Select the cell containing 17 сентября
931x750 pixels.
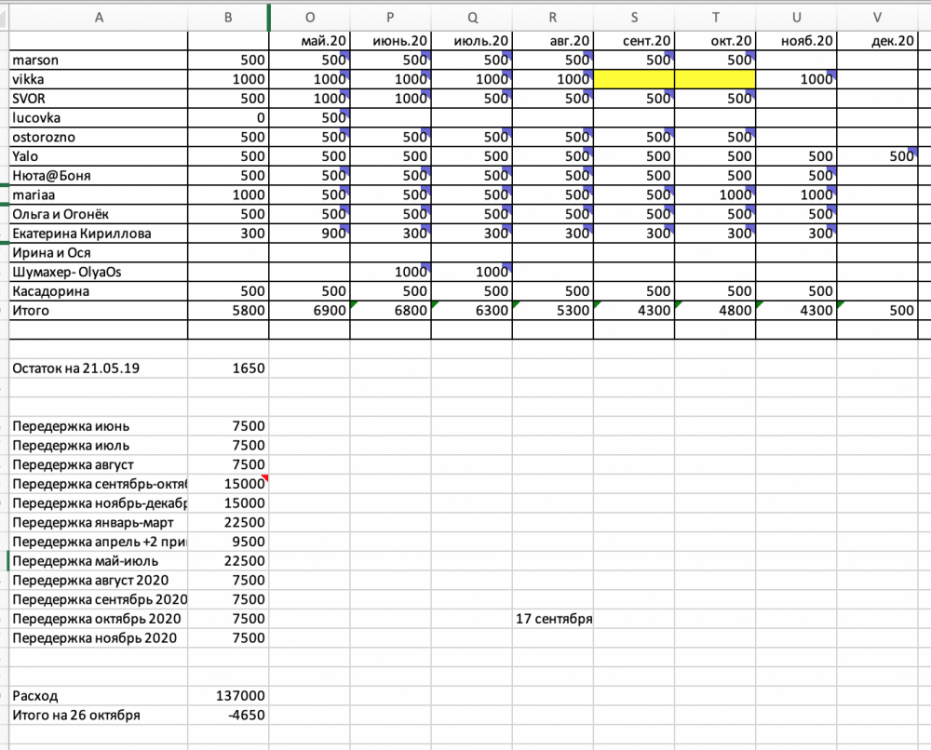[553, 619]
